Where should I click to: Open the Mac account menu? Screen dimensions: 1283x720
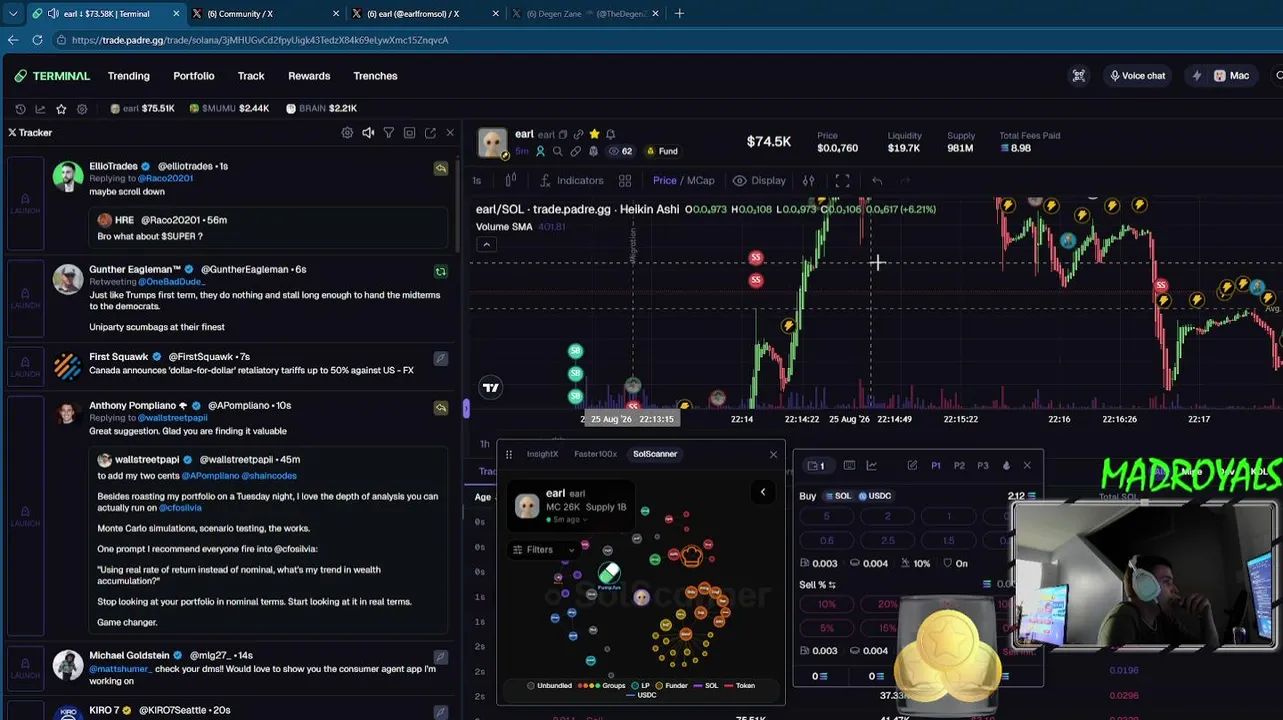pyautogui.click(x=1231, y=76)
